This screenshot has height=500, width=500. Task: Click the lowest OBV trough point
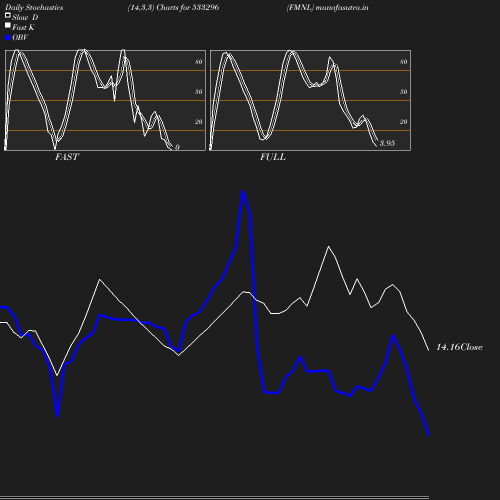(57, 416)
